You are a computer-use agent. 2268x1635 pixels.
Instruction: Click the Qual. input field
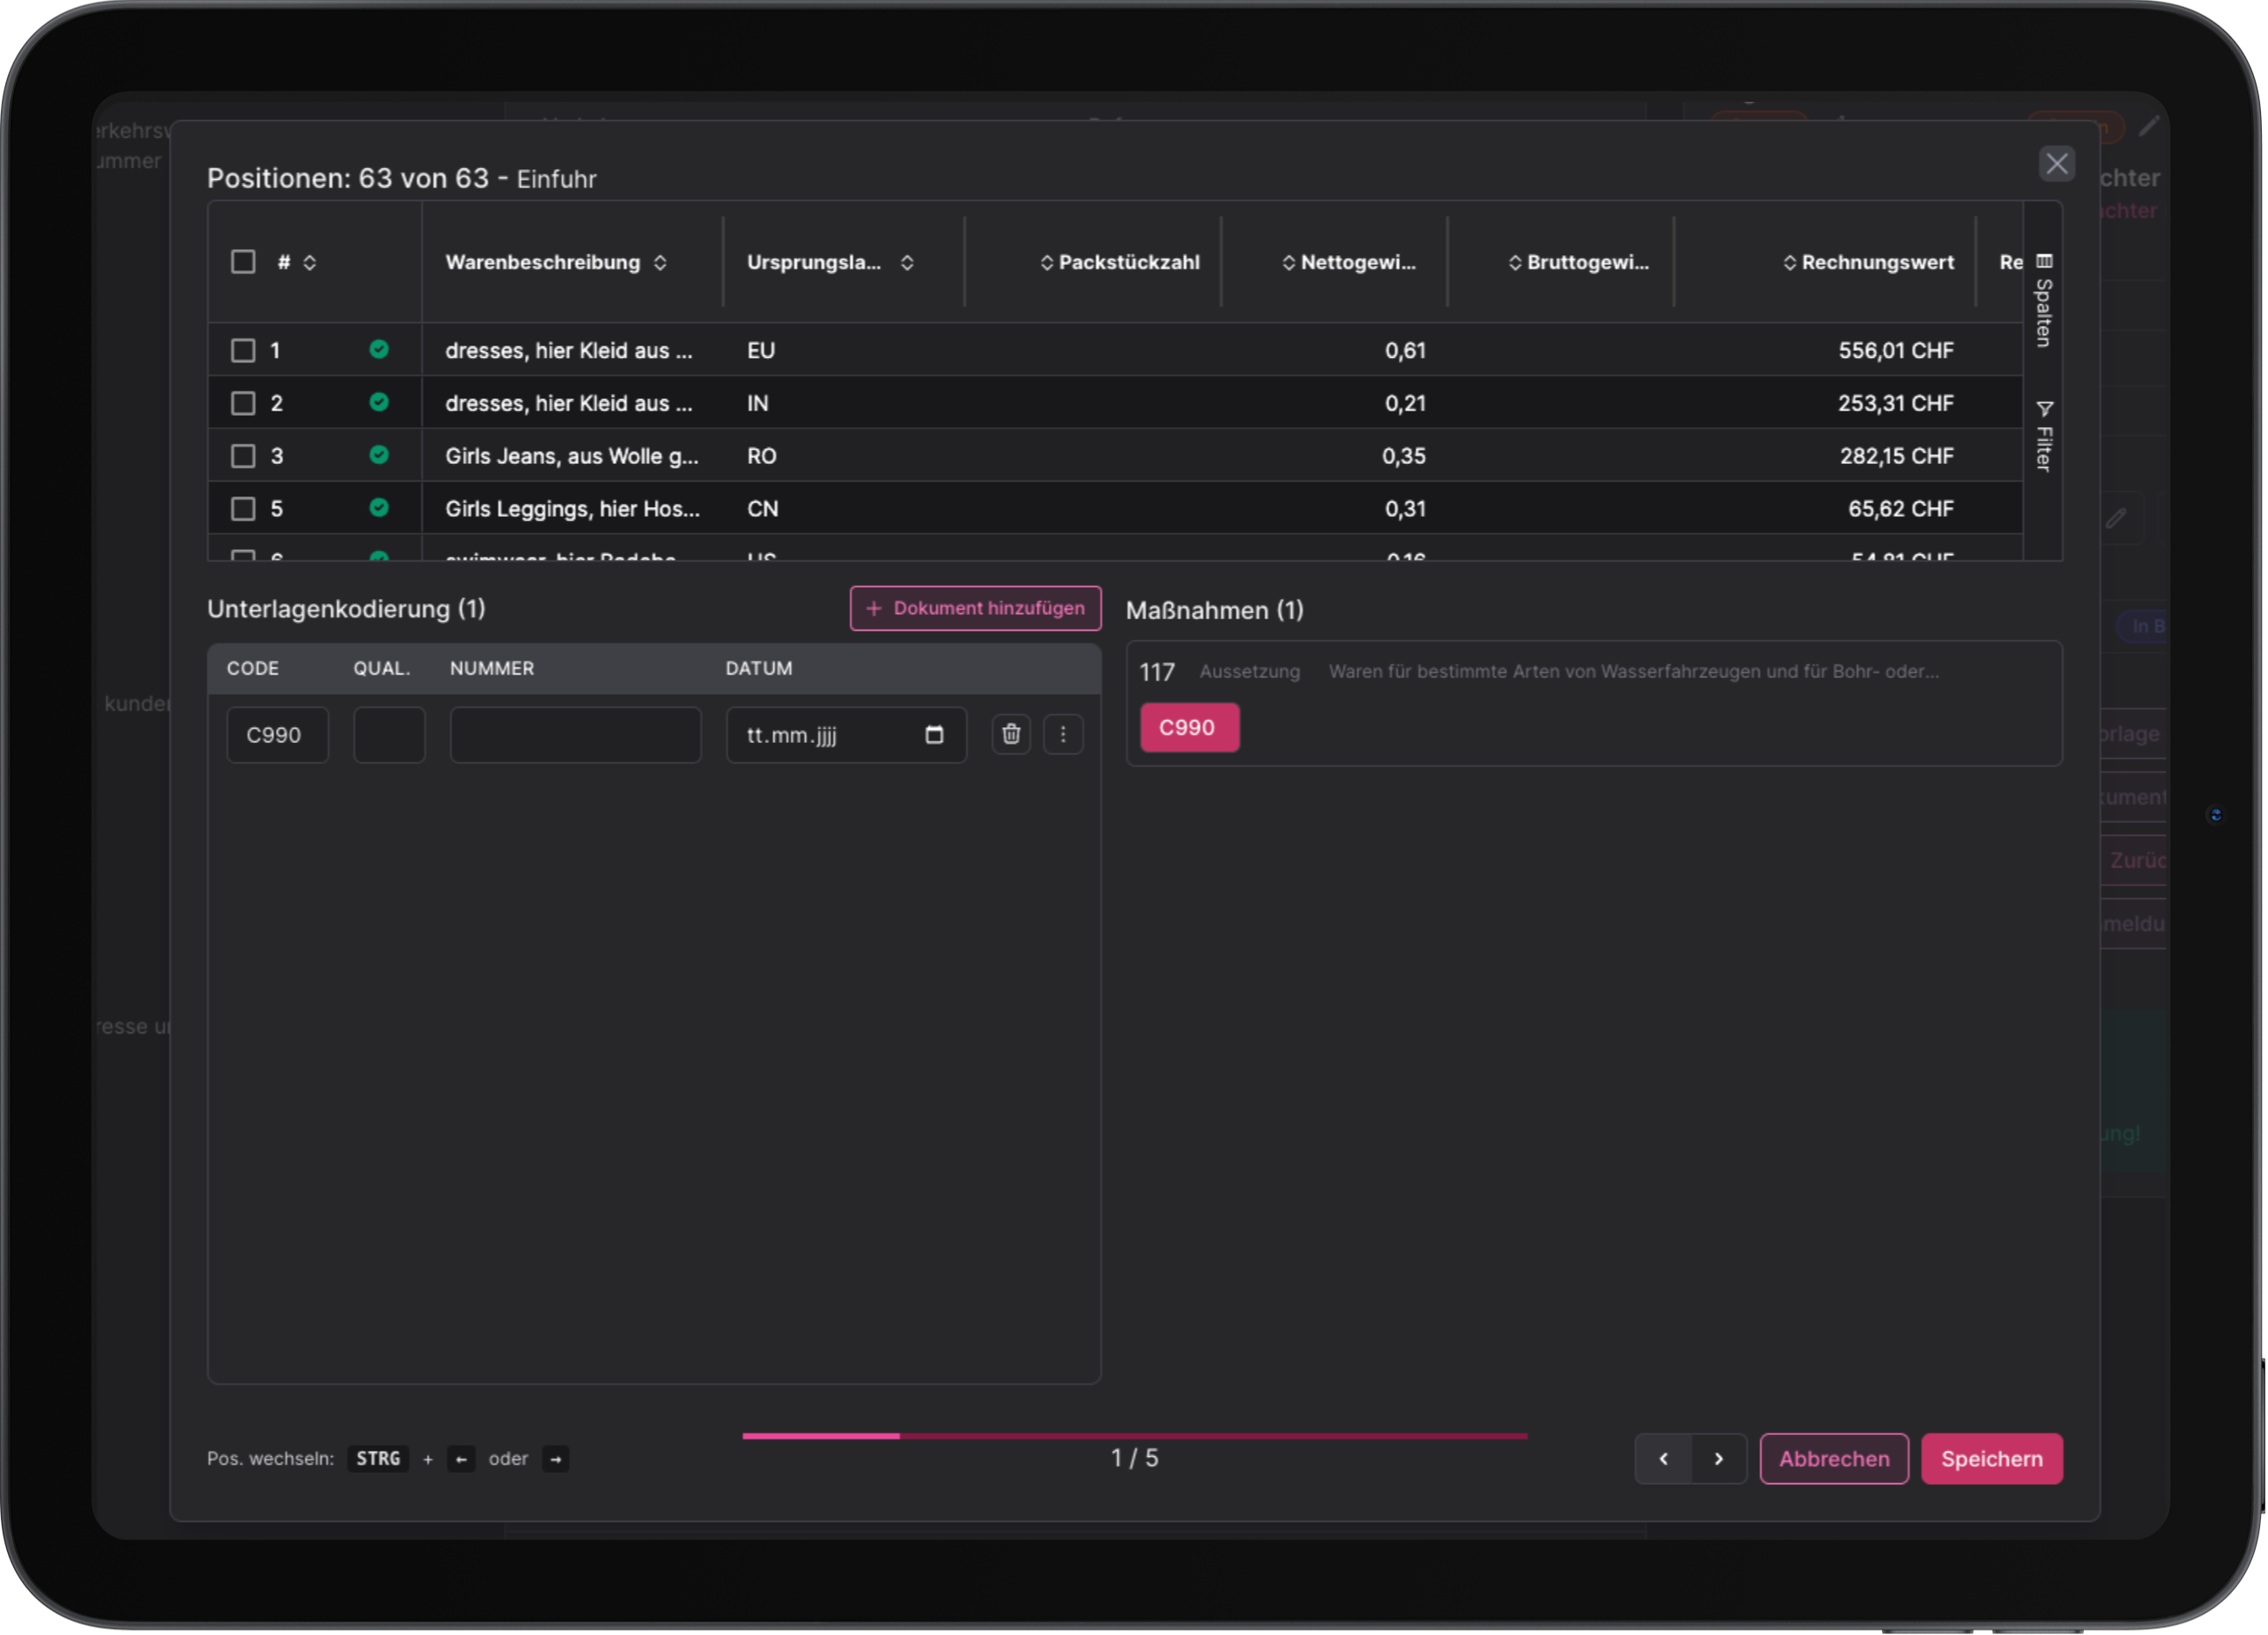pos(389,736)
